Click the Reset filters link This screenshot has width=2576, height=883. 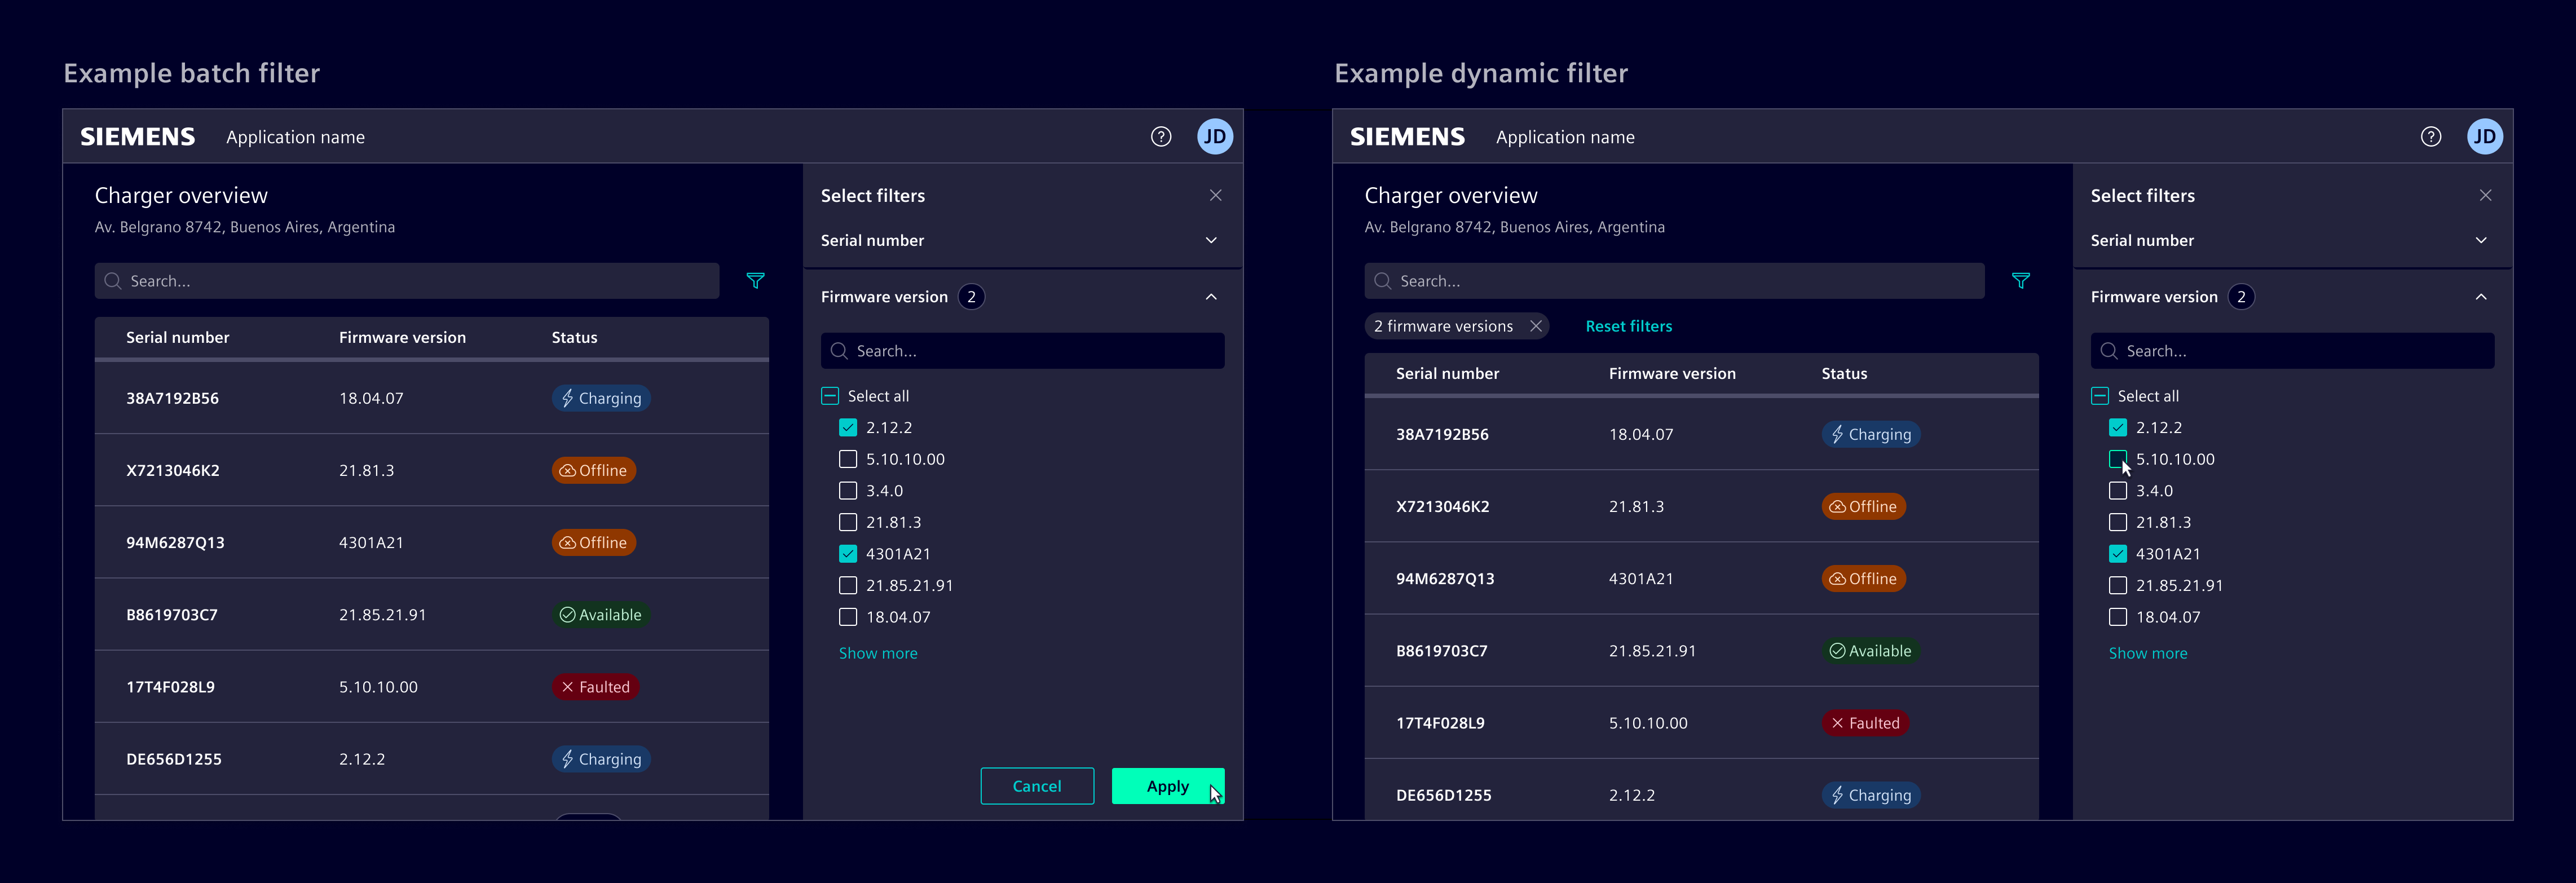[1628, 326]
